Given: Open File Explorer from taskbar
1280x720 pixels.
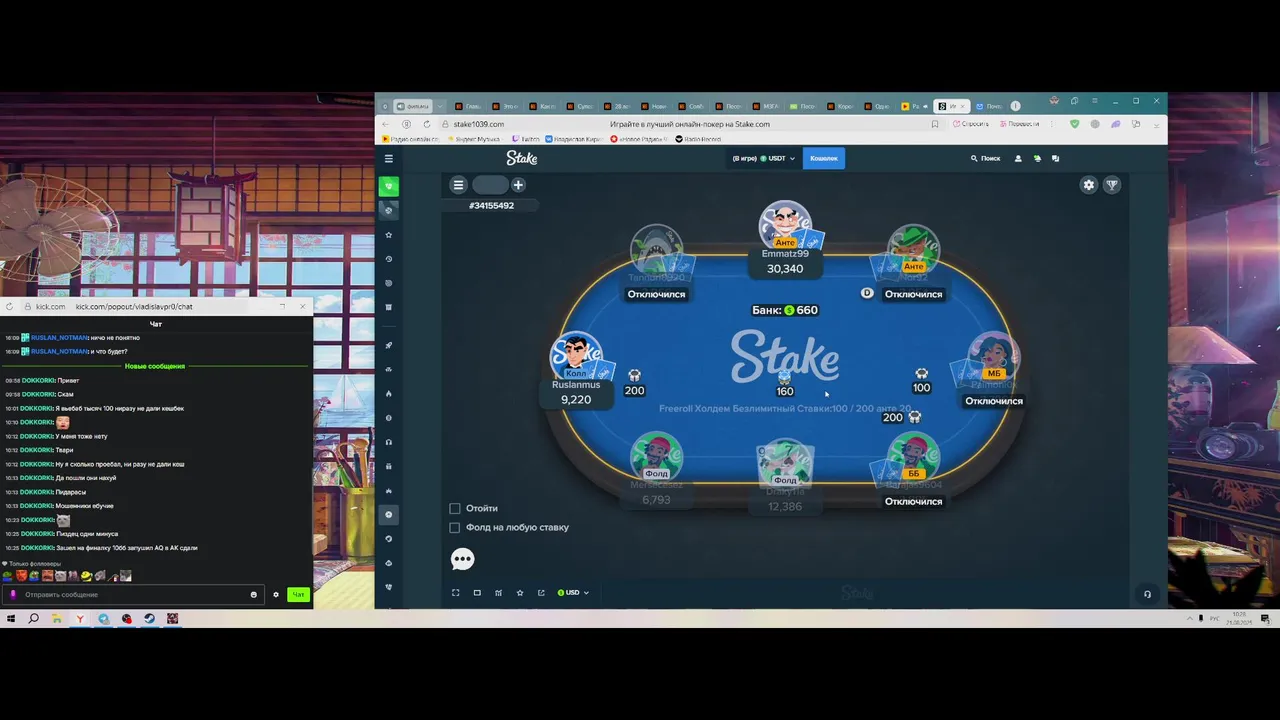Looking at the screenshot, I should tap(57, 619).
